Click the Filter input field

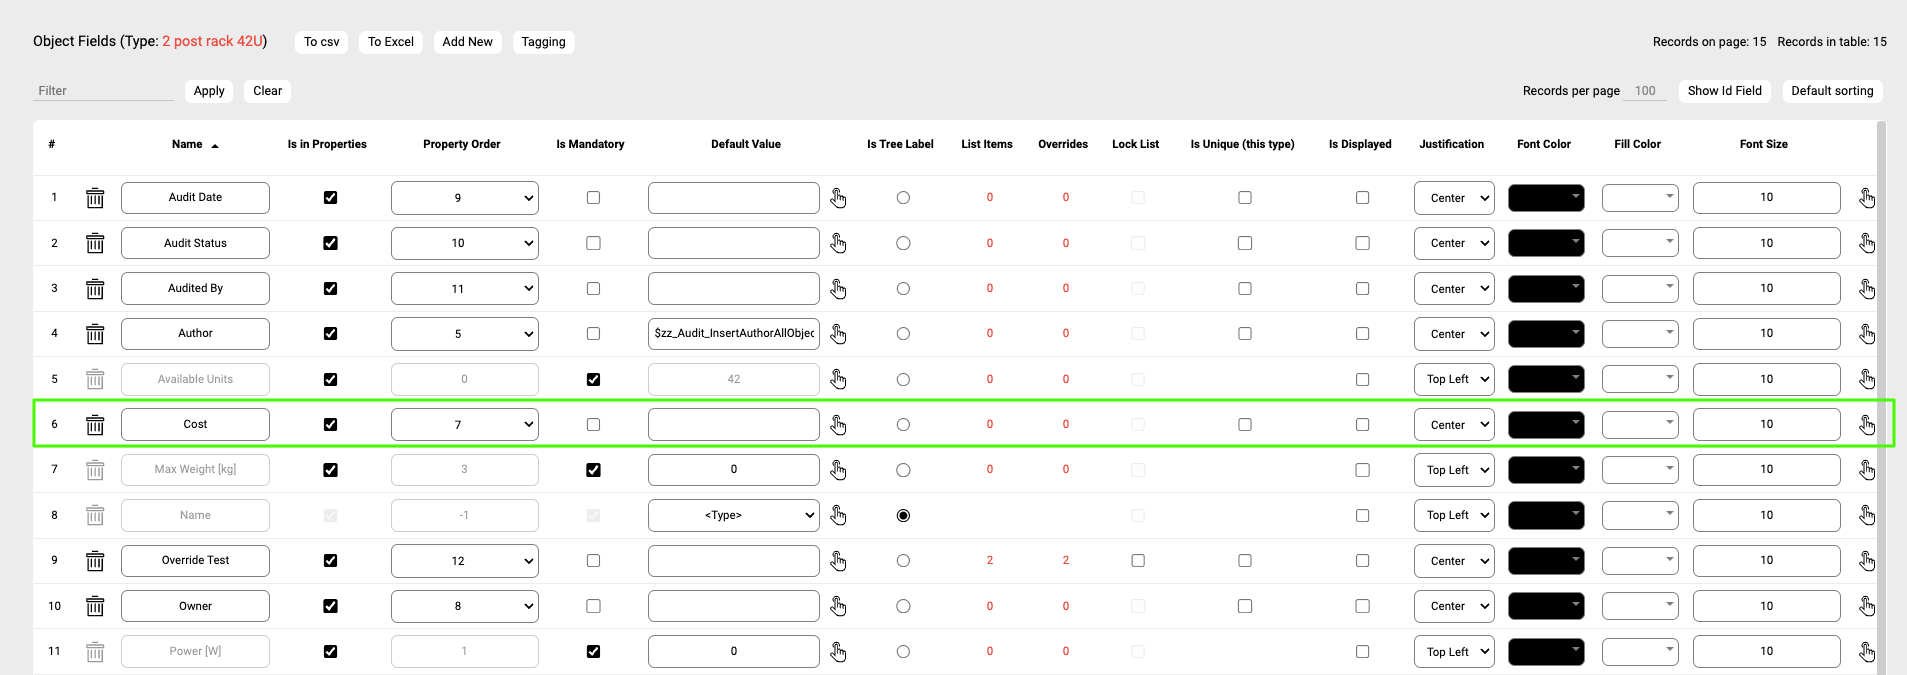pyautogui.click(x=103, y=91)
